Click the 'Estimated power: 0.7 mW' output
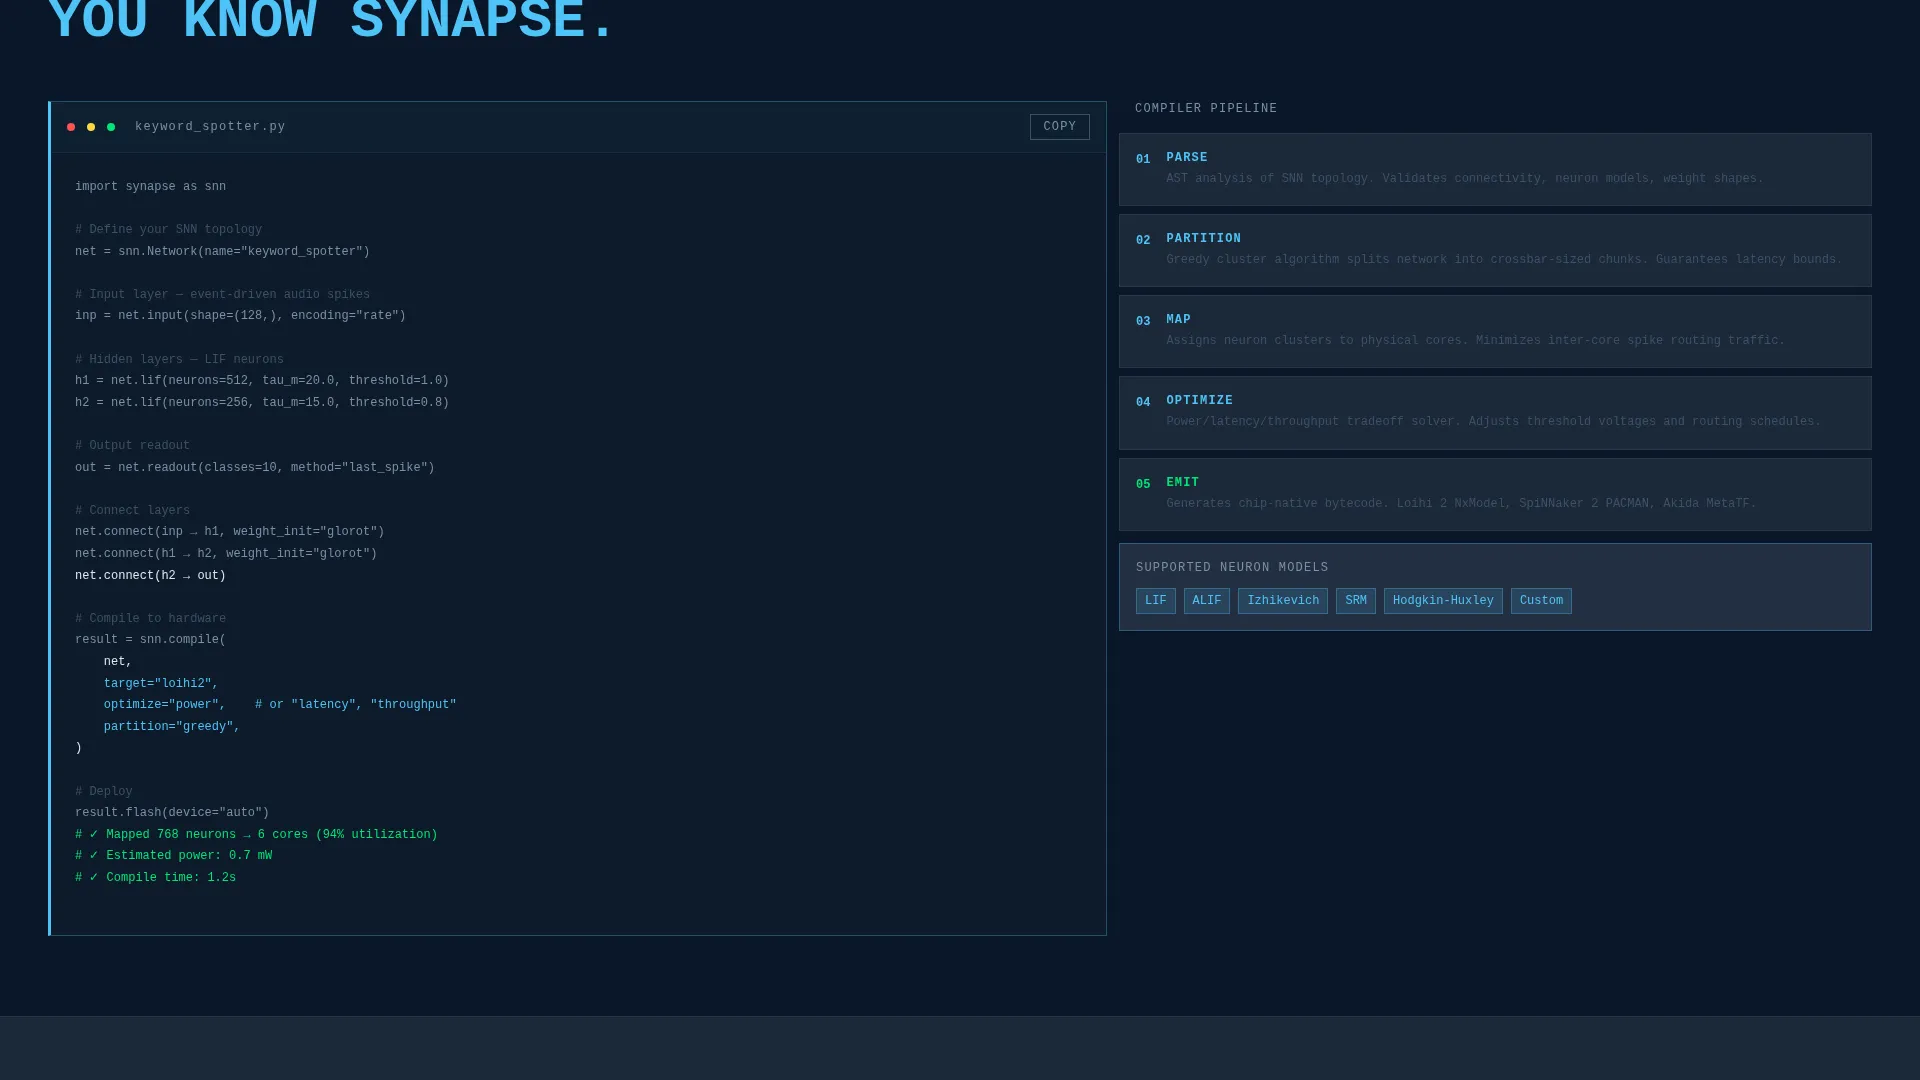Screen dimensions: 1920x1080 click(173, 856)
